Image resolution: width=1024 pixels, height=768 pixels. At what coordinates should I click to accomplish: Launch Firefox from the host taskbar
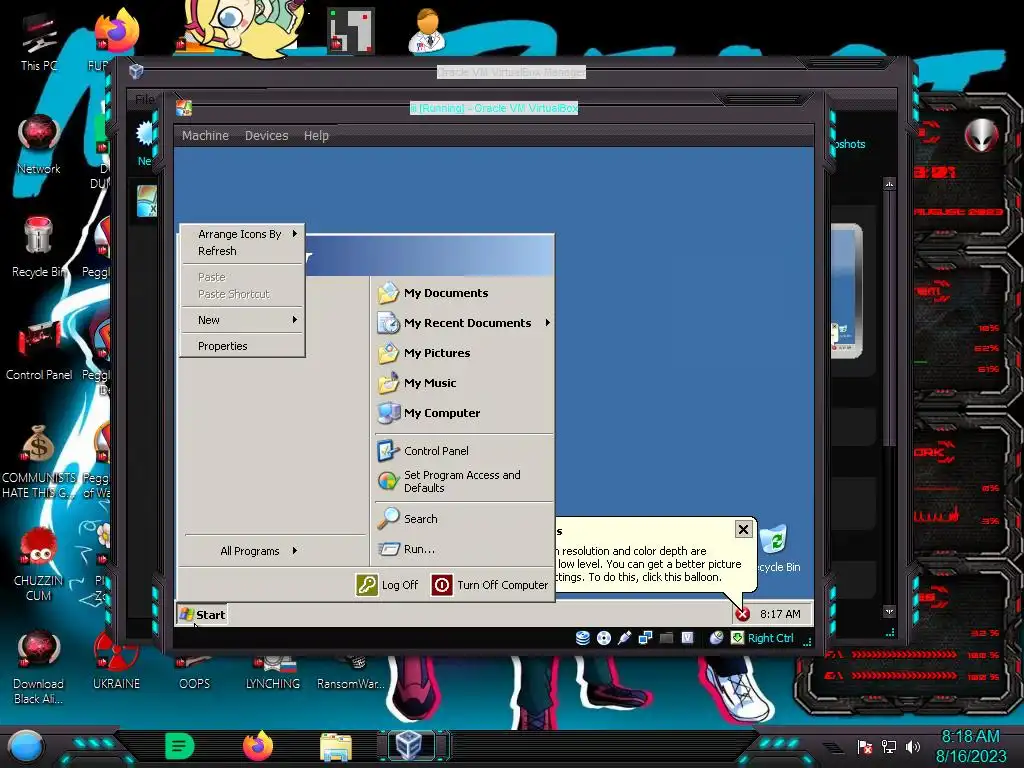258,746
